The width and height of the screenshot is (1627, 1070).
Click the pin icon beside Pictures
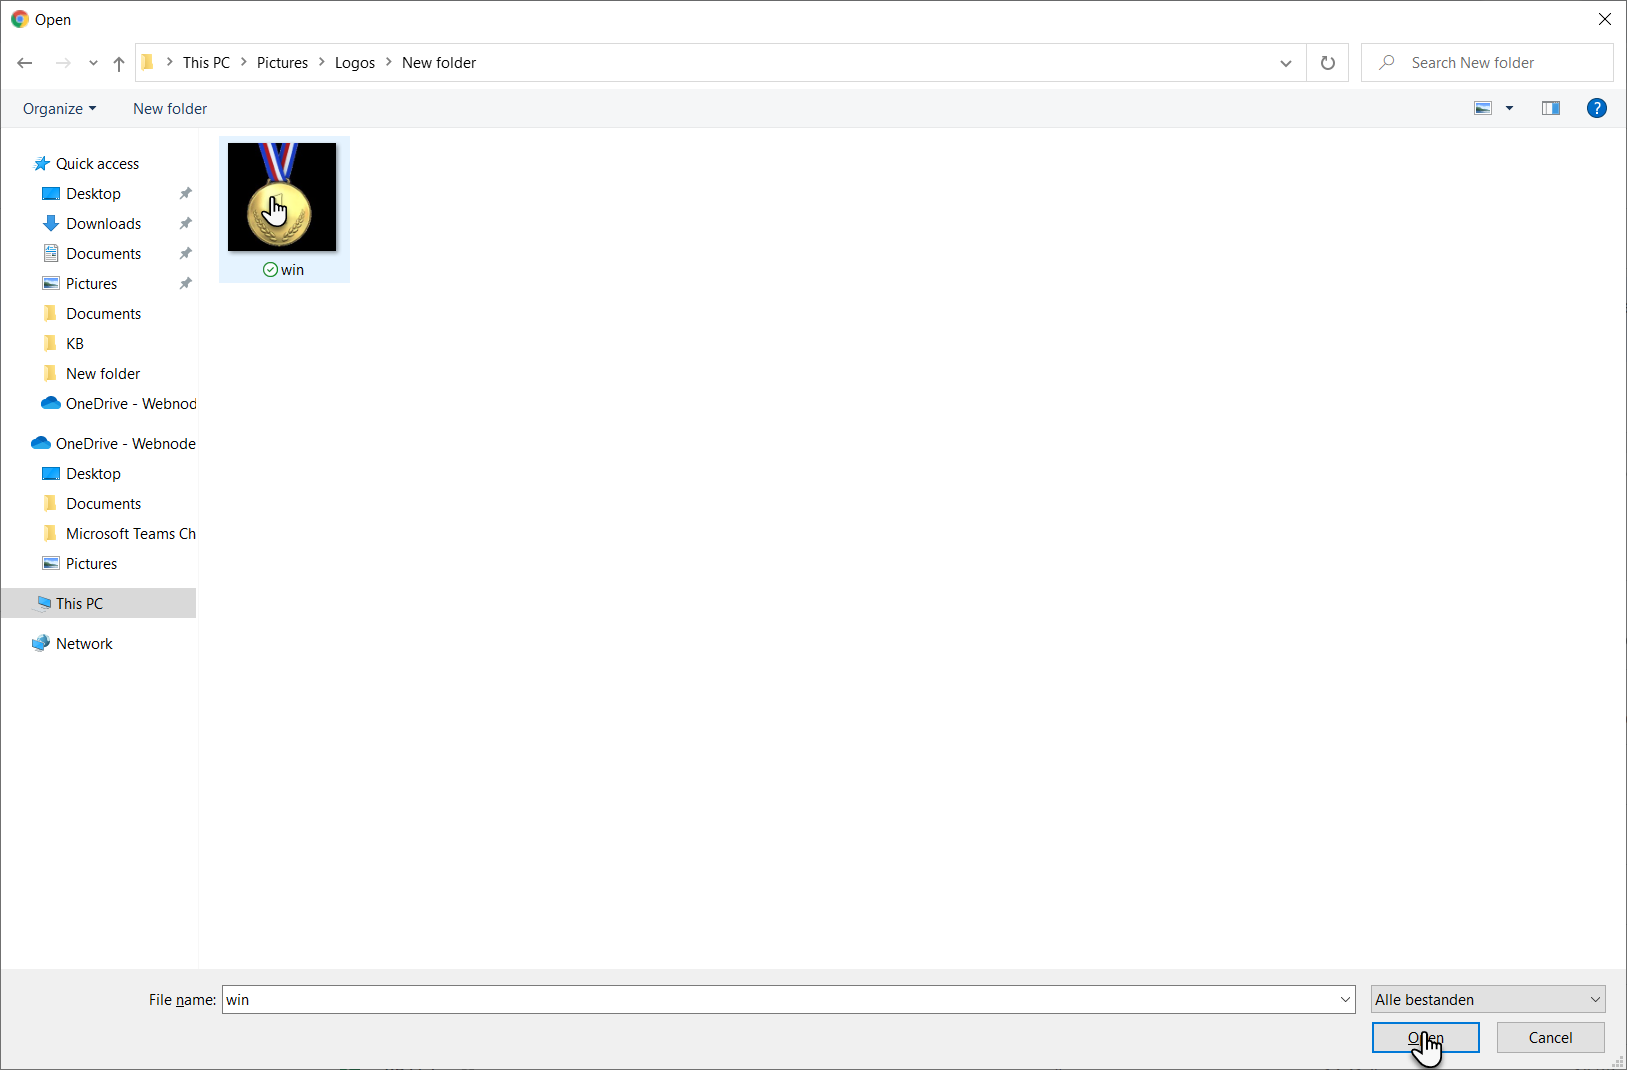point(185,284)
